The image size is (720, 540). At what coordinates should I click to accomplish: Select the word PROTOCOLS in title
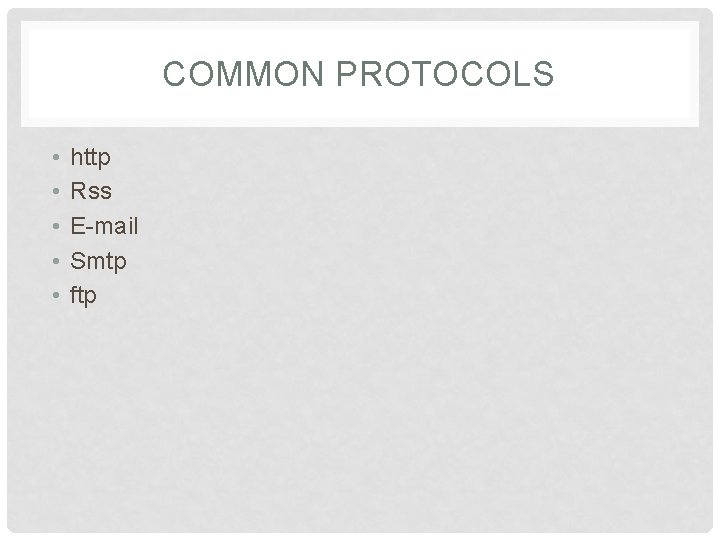(x=445, y=73)
